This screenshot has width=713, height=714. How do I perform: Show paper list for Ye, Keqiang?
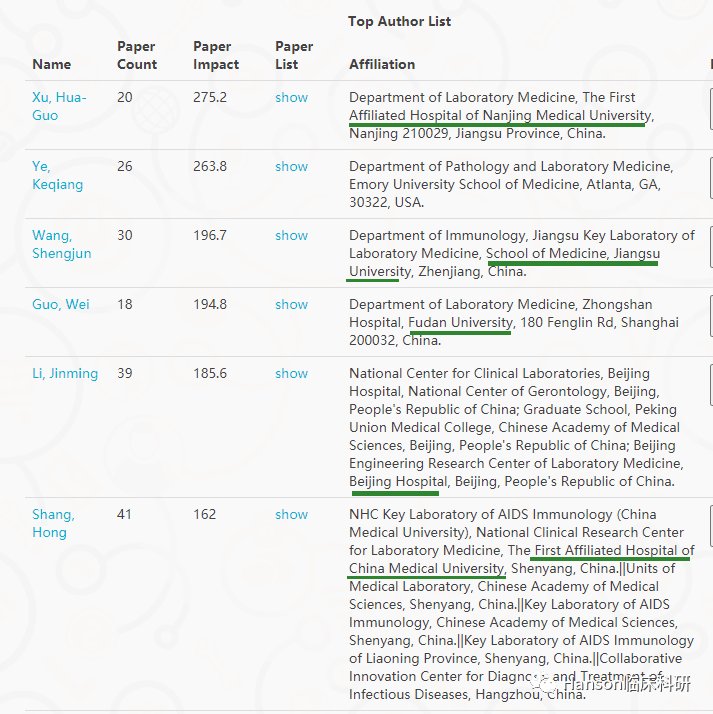click(x=291, y=166)
